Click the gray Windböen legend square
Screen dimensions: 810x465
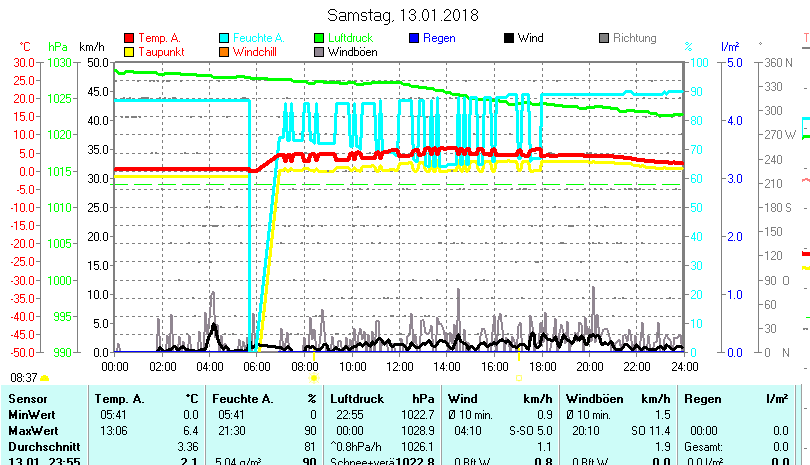tap(319, 51)
